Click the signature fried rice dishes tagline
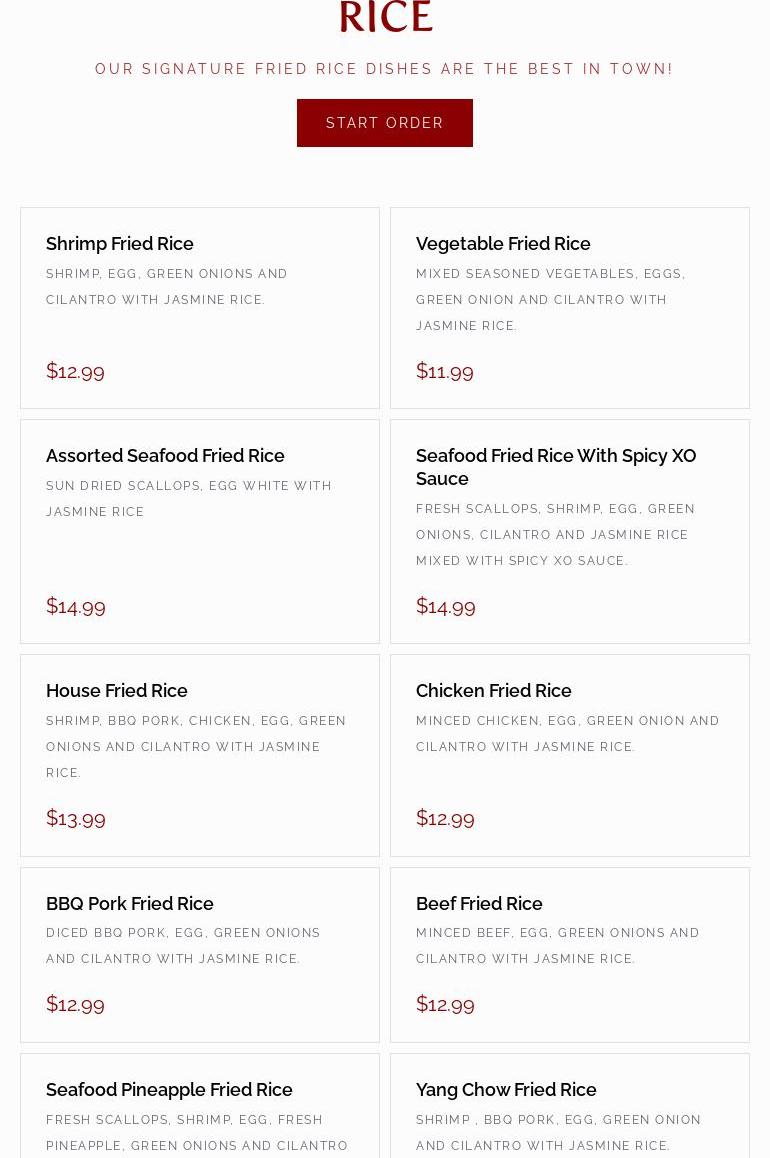The width and height of the screenshot is (770, 1158). pyautogui.click(x=385, y=69)
